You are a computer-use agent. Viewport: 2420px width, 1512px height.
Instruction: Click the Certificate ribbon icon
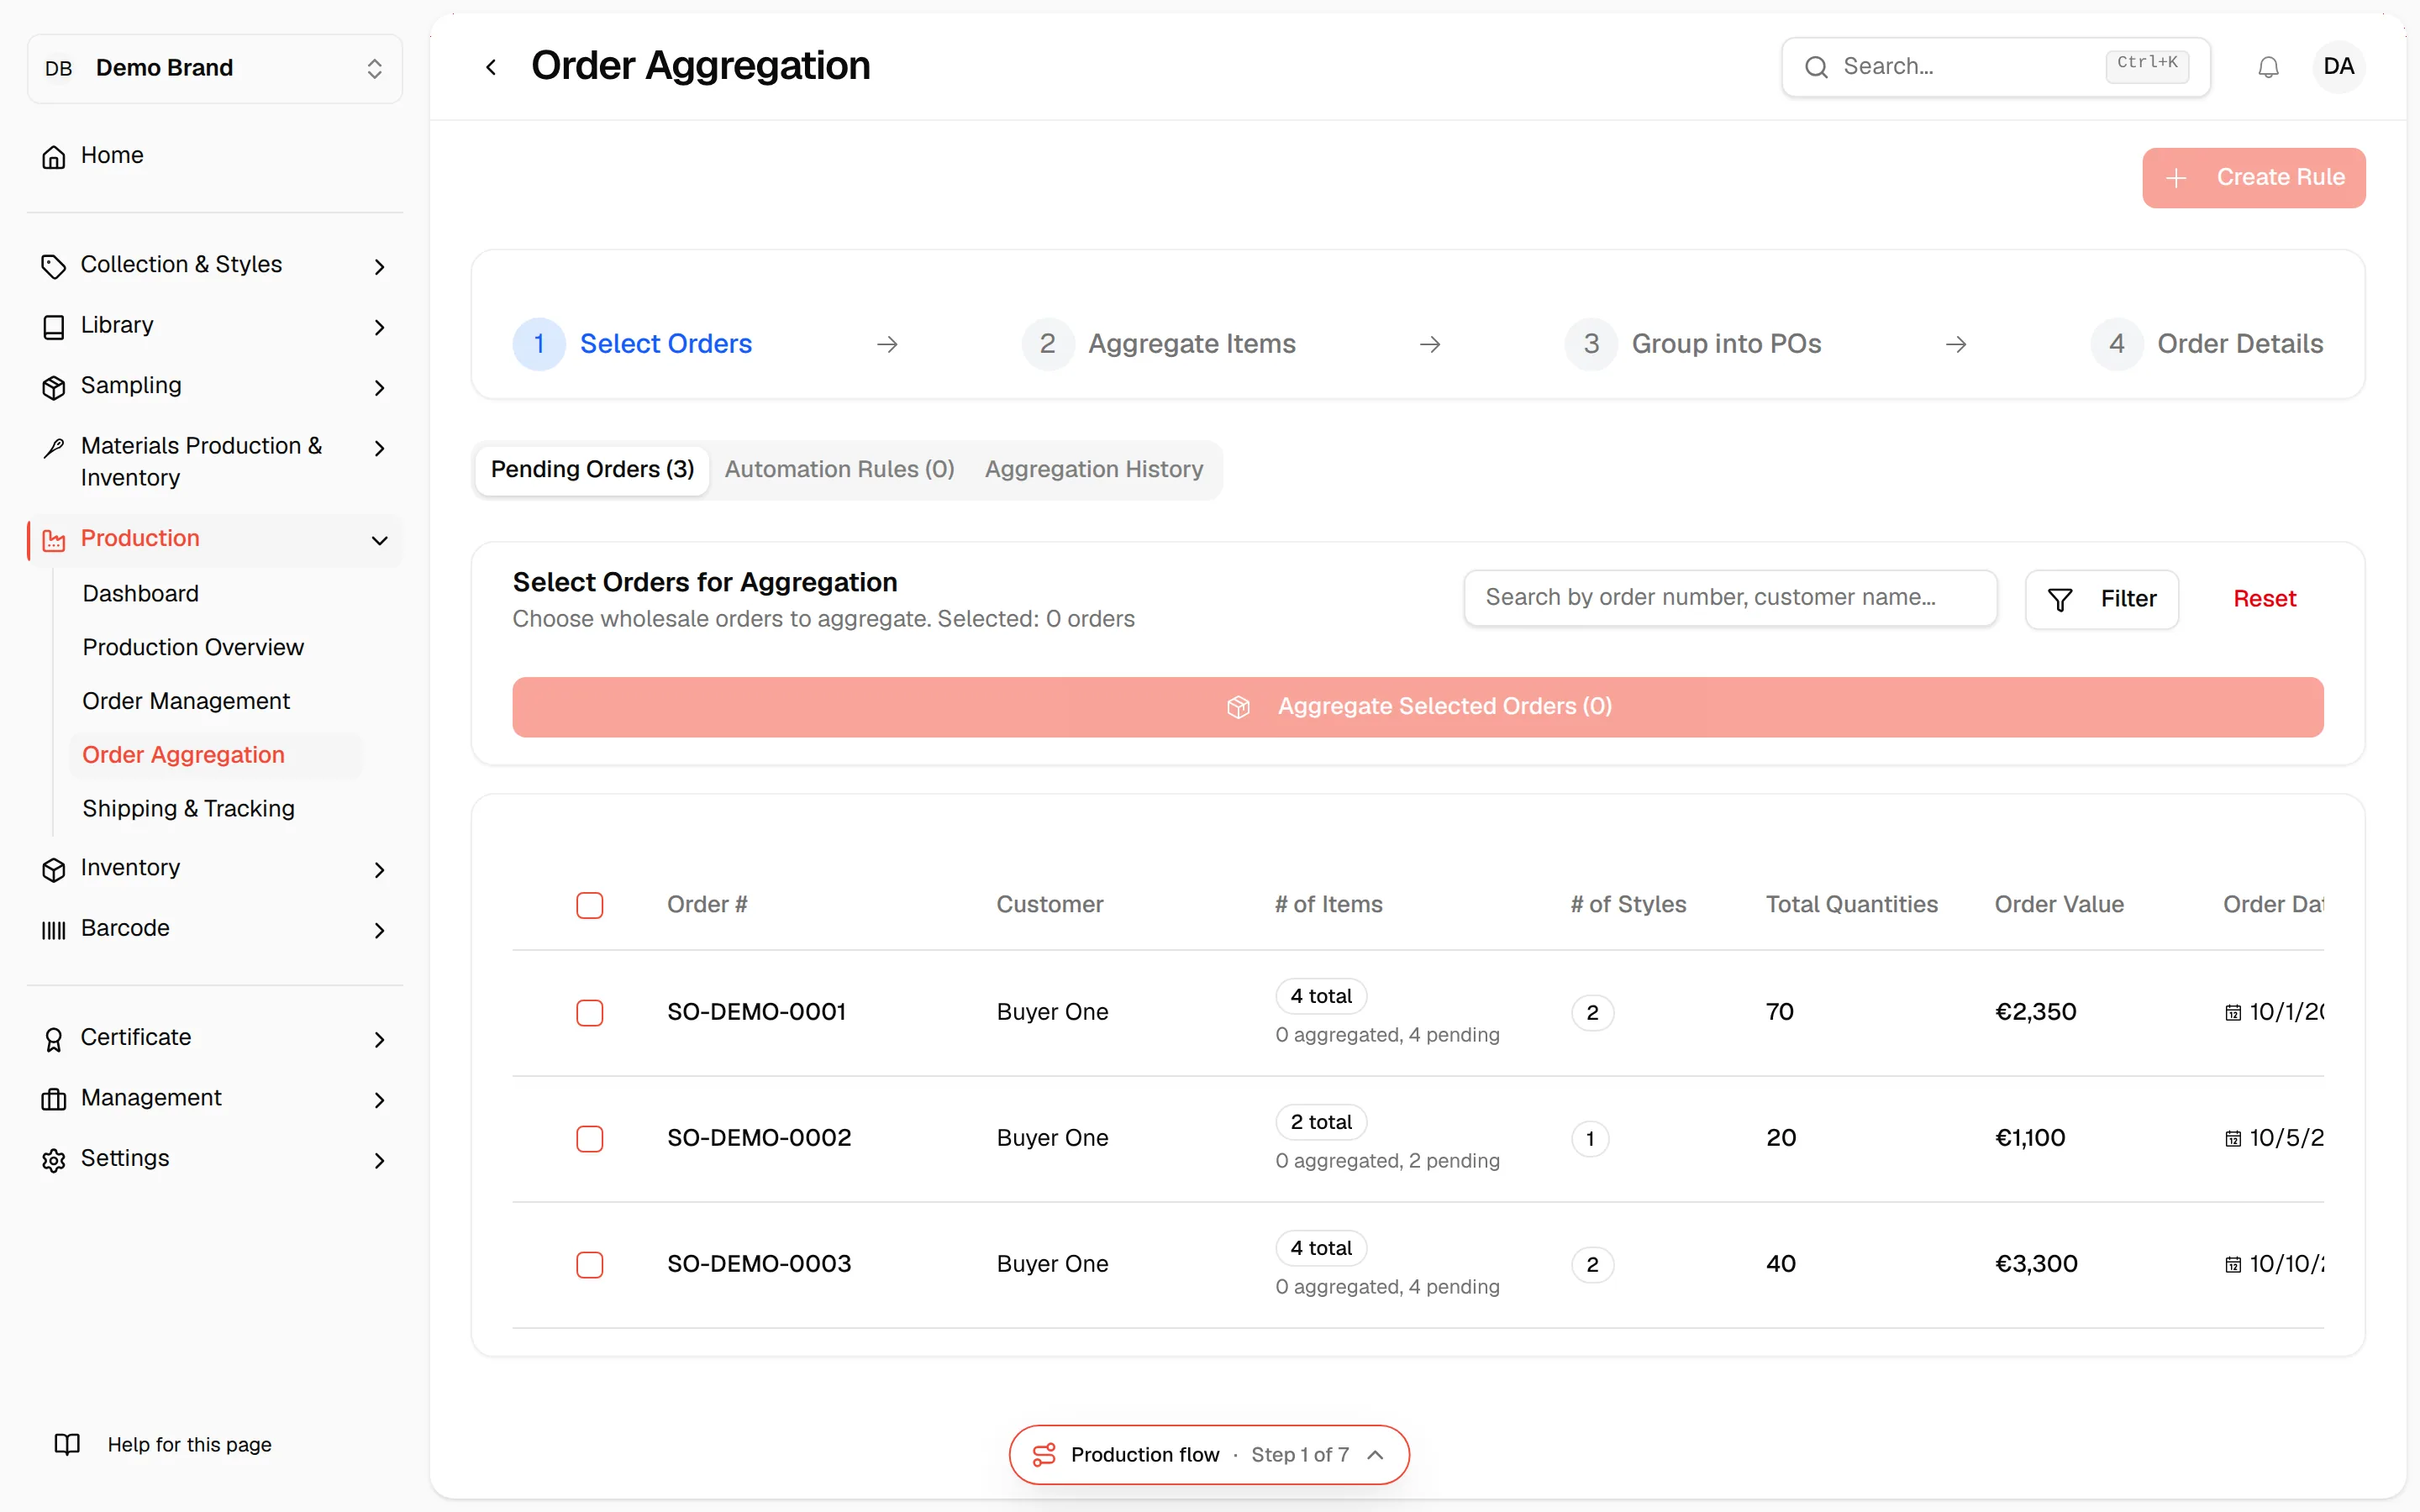tap(54, 1039)
